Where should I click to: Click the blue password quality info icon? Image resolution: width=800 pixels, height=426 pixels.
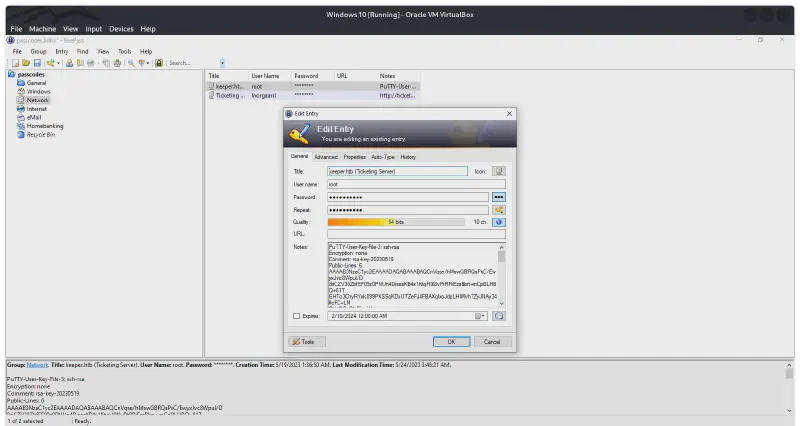[x=499, y=222]
